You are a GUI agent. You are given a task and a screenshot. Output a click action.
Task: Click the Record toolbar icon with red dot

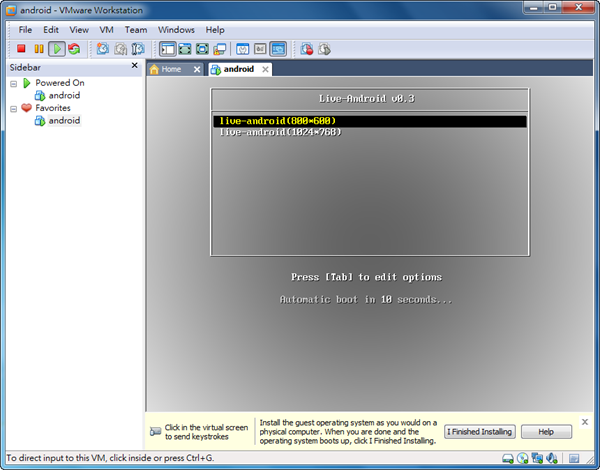[x=307, y=49]
